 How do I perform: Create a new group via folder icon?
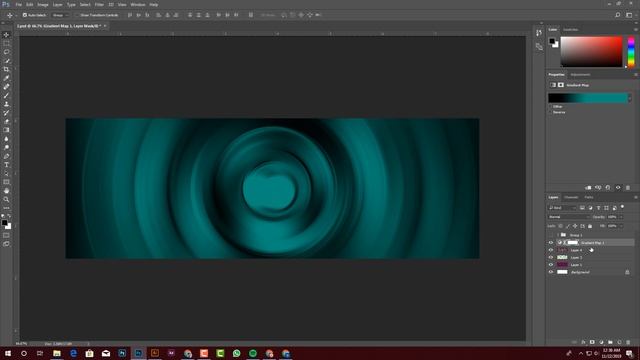point(610,342)
